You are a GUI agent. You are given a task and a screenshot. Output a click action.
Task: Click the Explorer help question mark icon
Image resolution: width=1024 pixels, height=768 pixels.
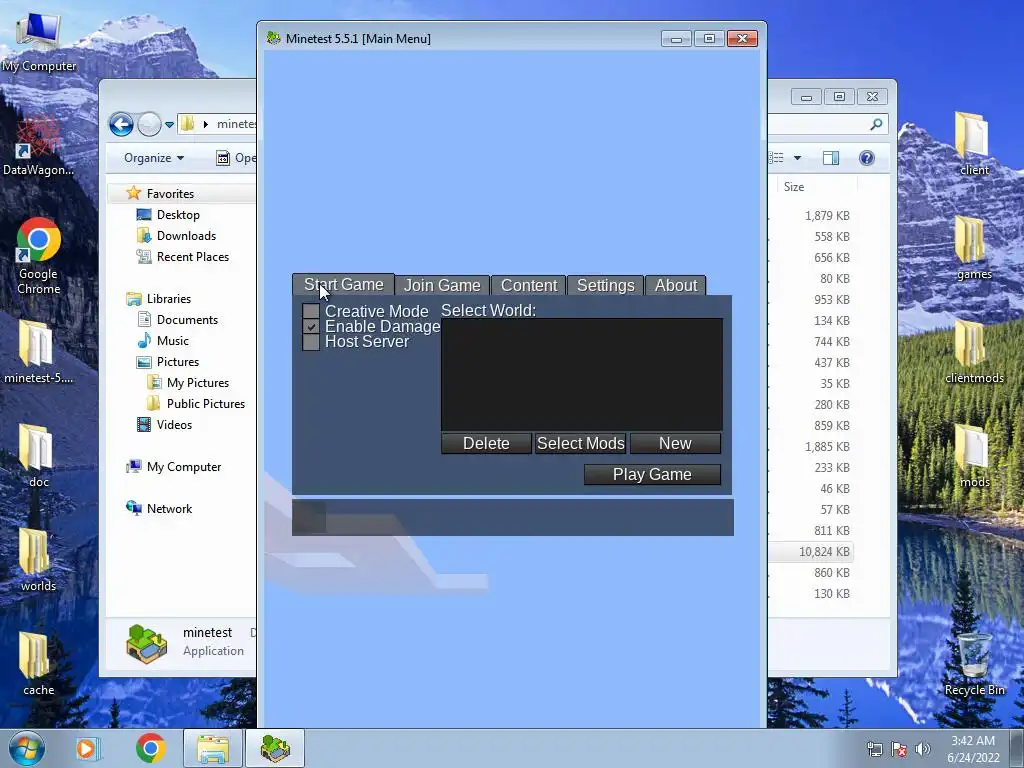[x=867, y=158]
